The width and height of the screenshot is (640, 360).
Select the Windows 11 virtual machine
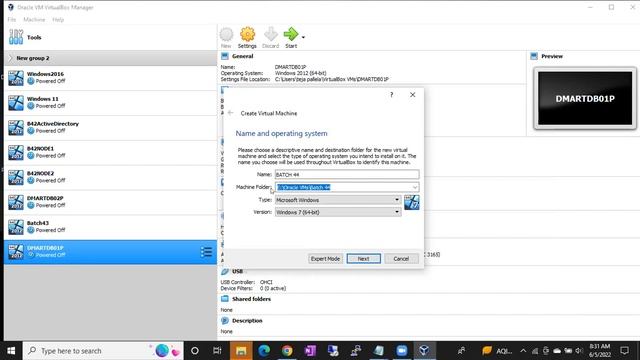110,102
